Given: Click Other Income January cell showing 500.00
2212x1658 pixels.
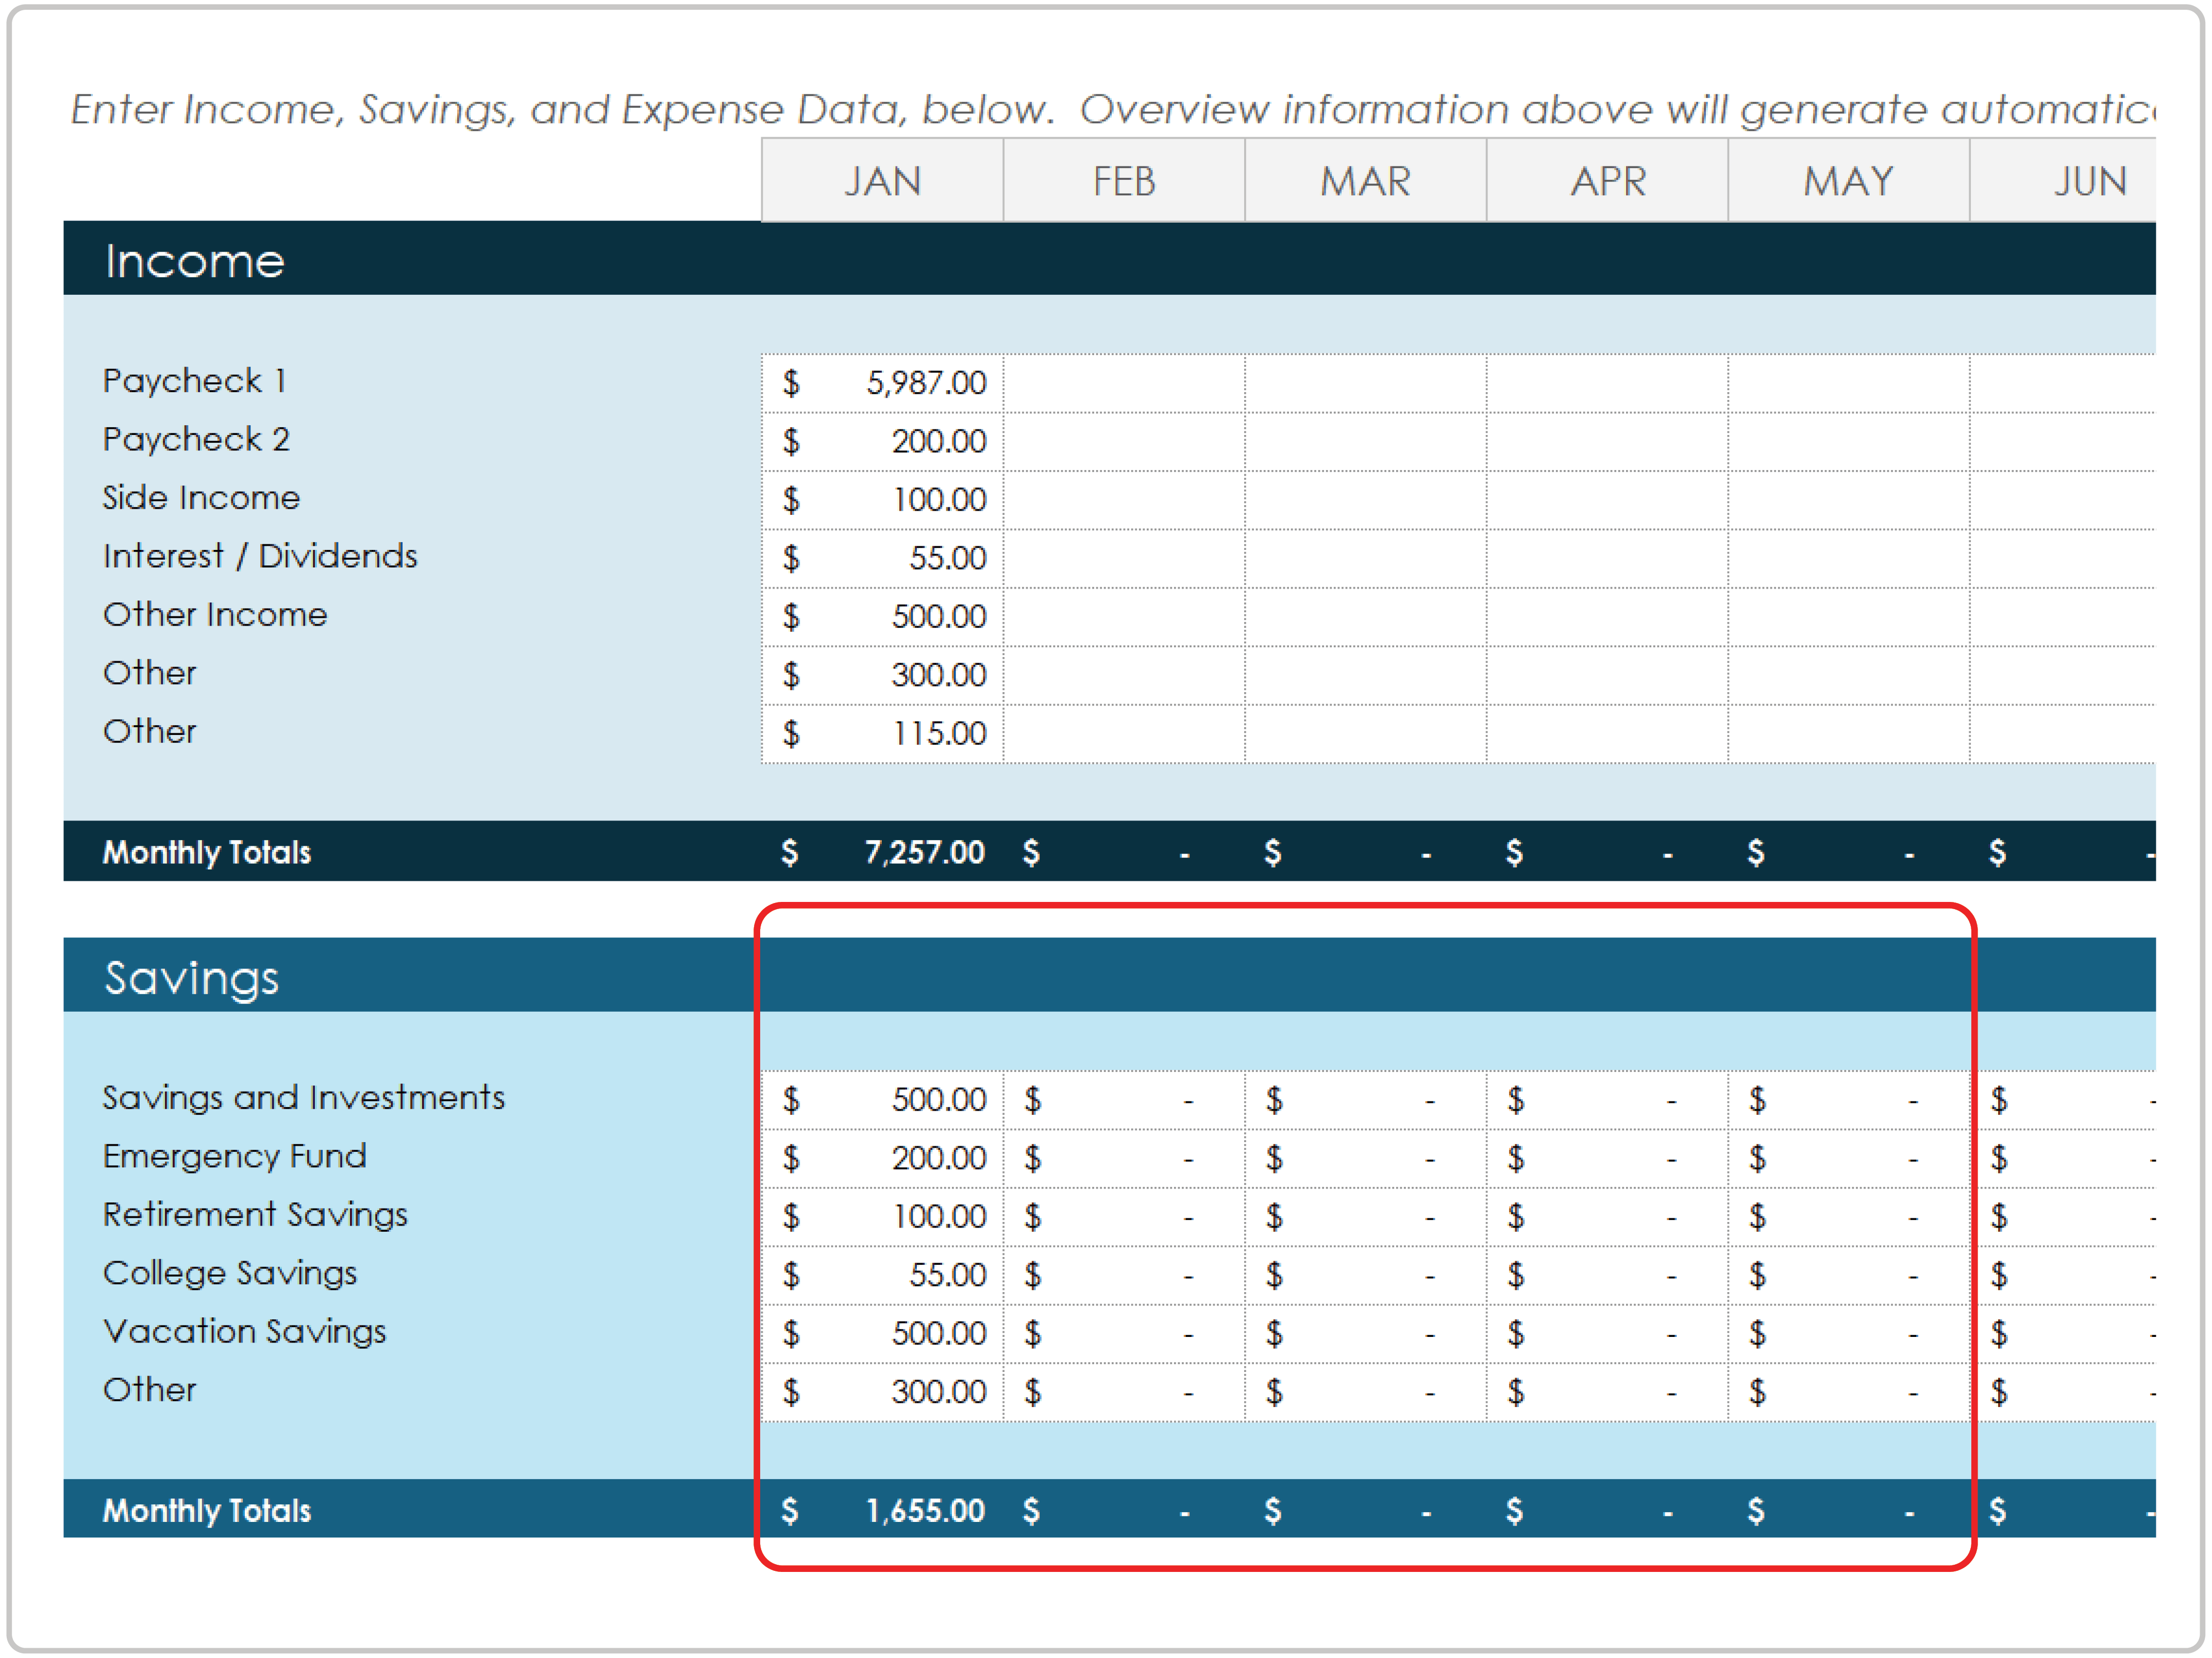Looking at the screenshot, I should pyautogui.click(x=882, y=616).
